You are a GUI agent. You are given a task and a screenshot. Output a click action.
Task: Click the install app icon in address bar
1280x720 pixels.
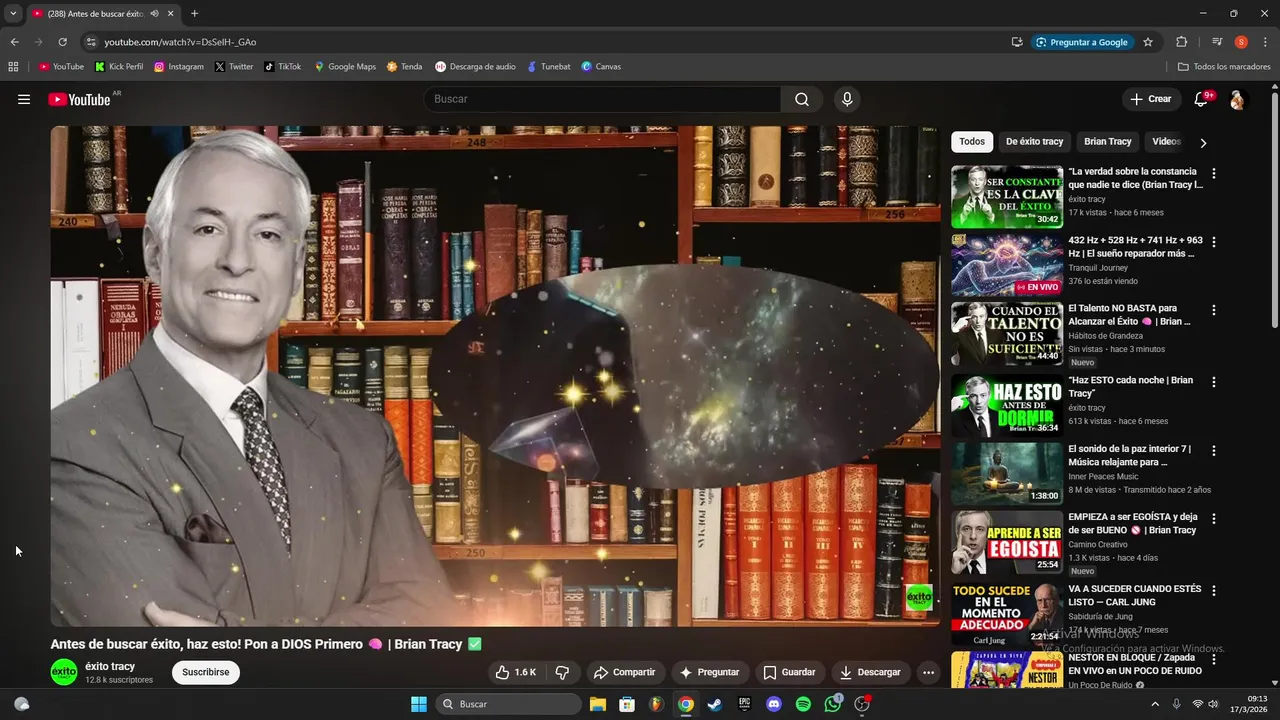tap(1017, 42)
